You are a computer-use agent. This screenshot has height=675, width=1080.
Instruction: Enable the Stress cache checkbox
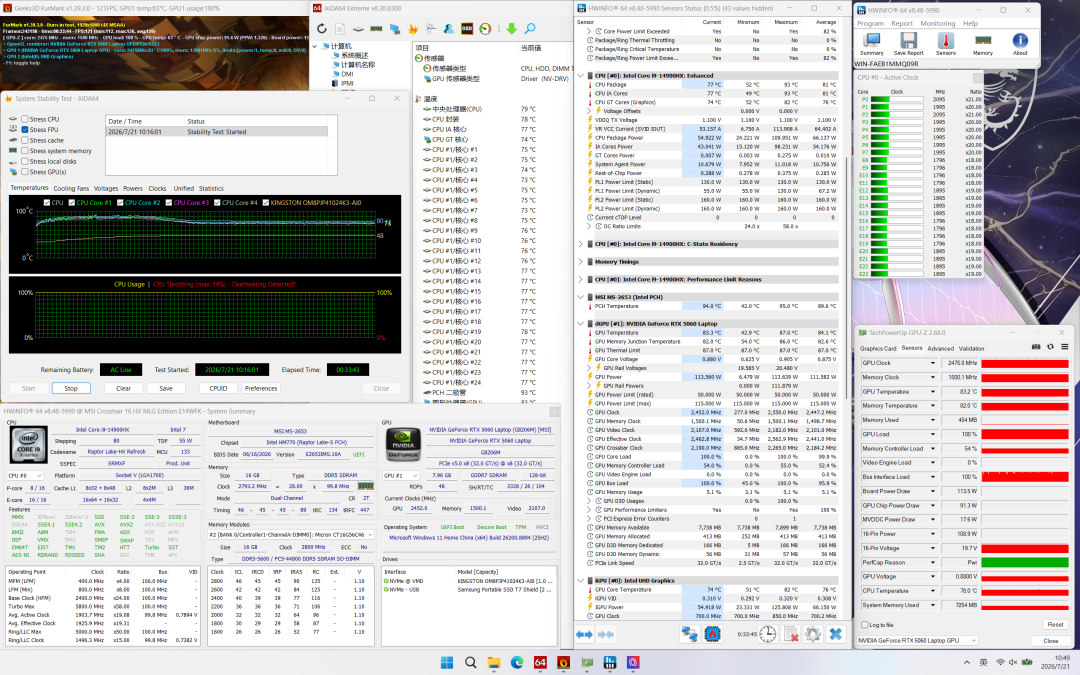click(x=25, y=141)
